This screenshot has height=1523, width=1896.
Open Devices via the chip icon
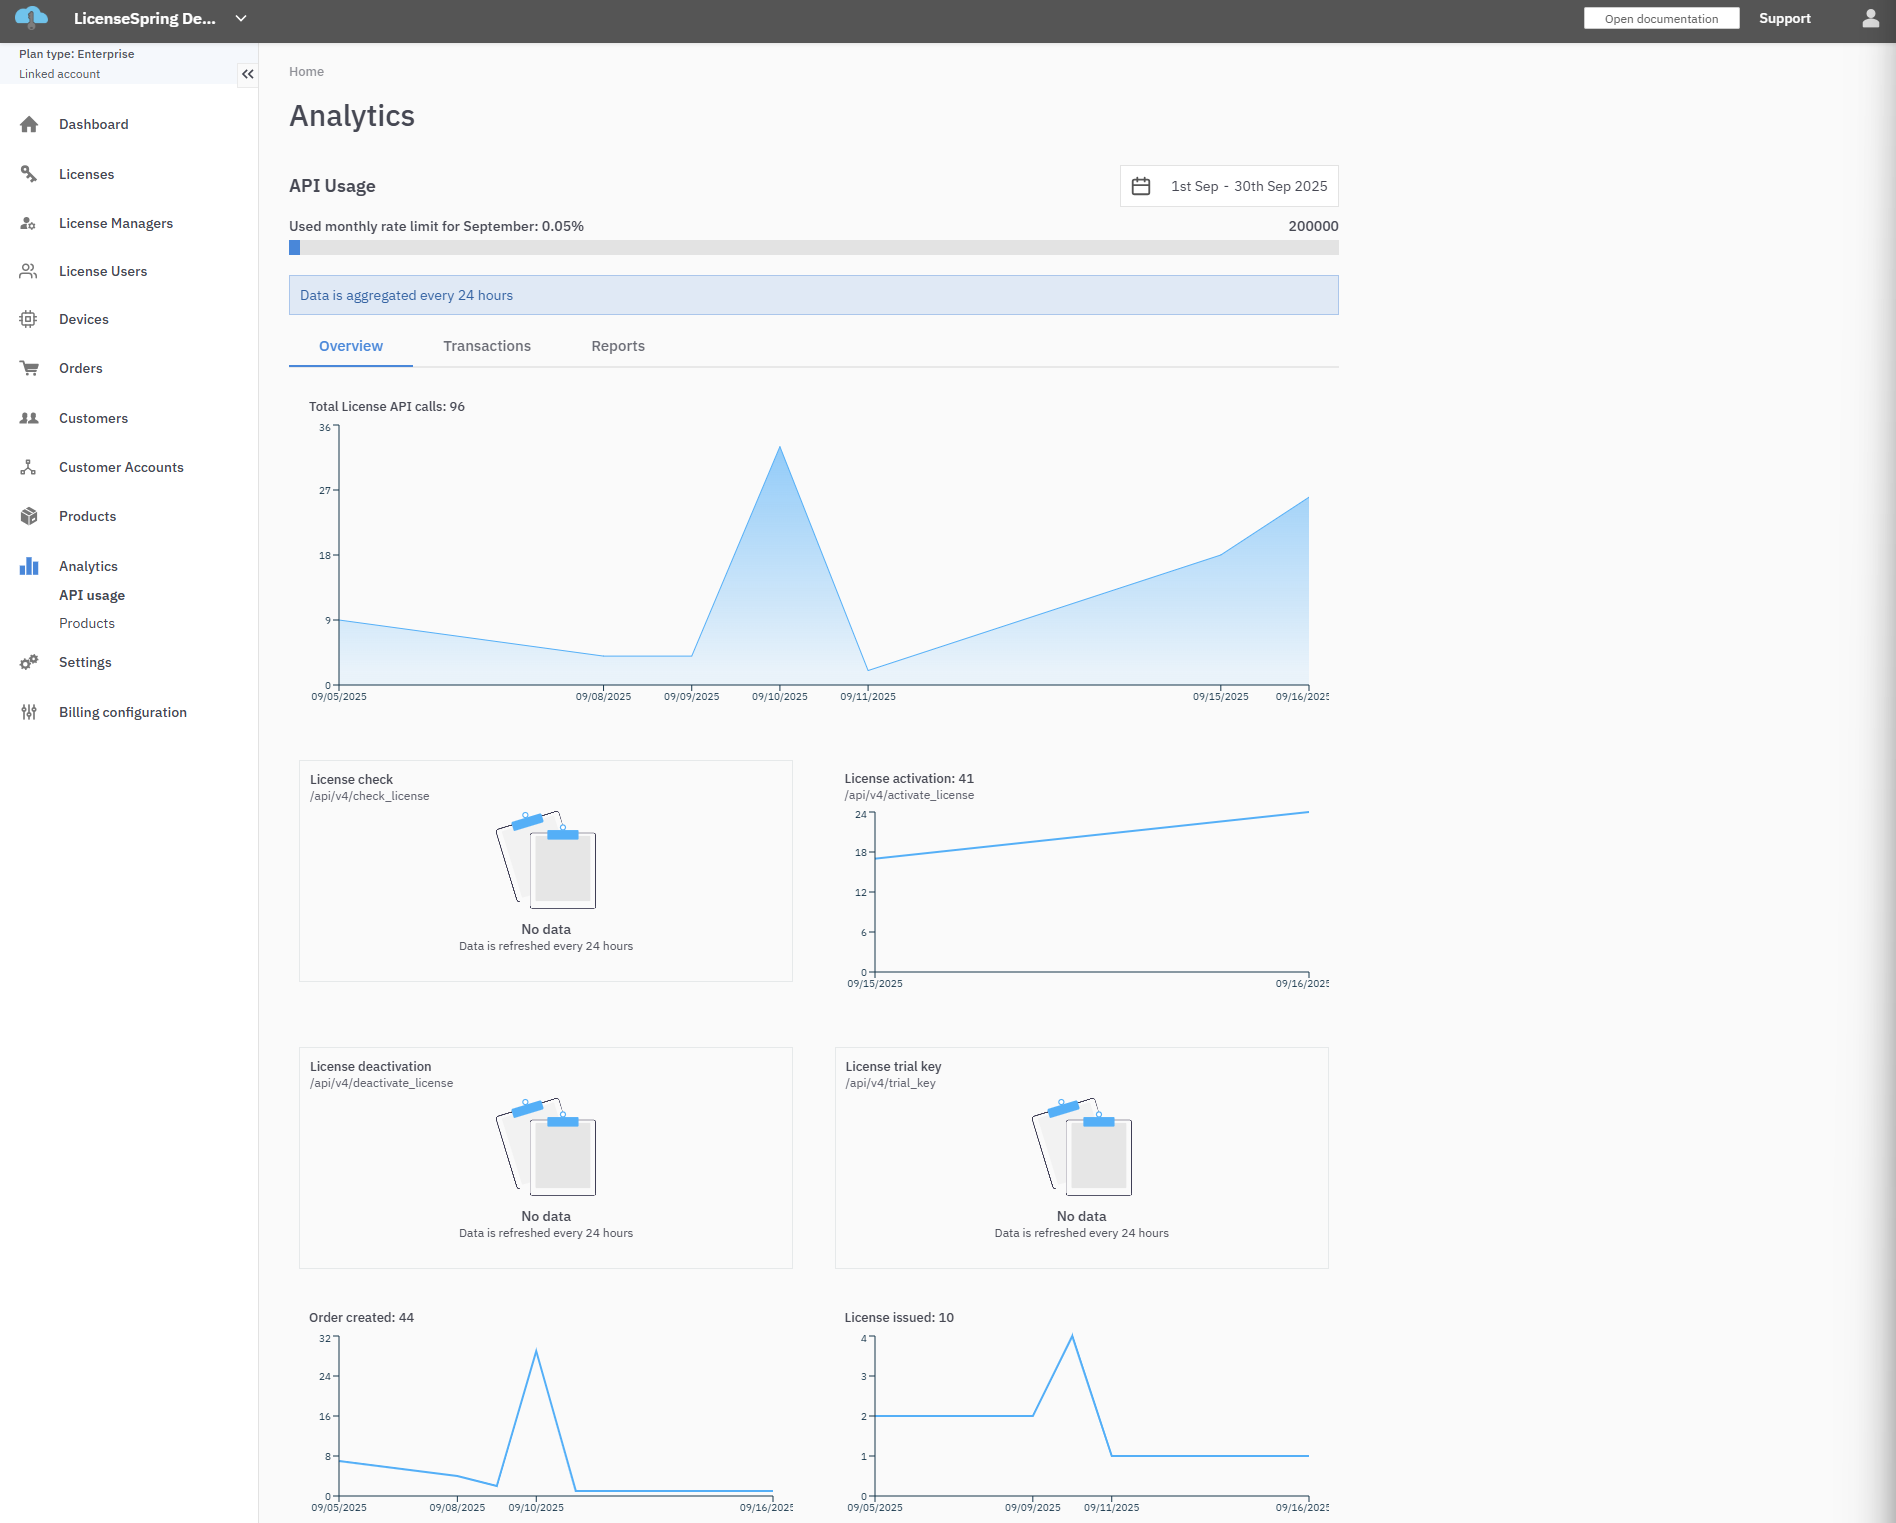point(29,319)
